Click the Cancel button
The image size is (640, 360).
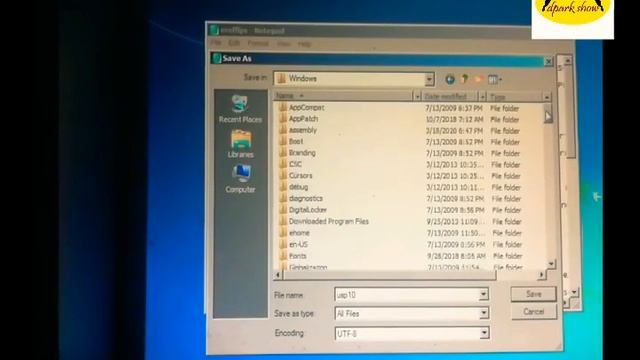point(534,312)
